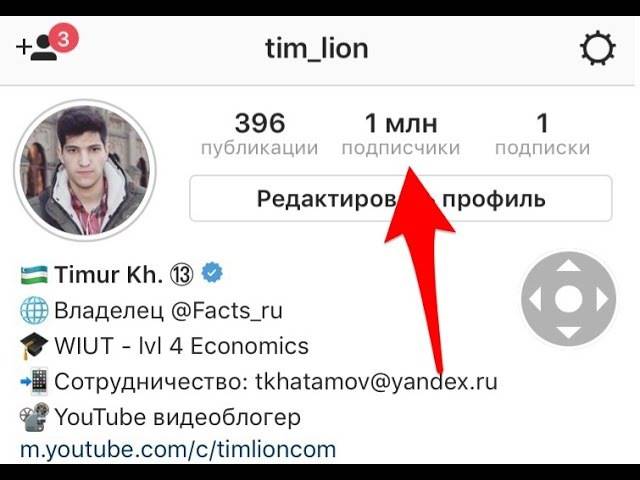Tap the center circle of directional pad
This screenshot has width=640, height=480.
click(568, 299)
